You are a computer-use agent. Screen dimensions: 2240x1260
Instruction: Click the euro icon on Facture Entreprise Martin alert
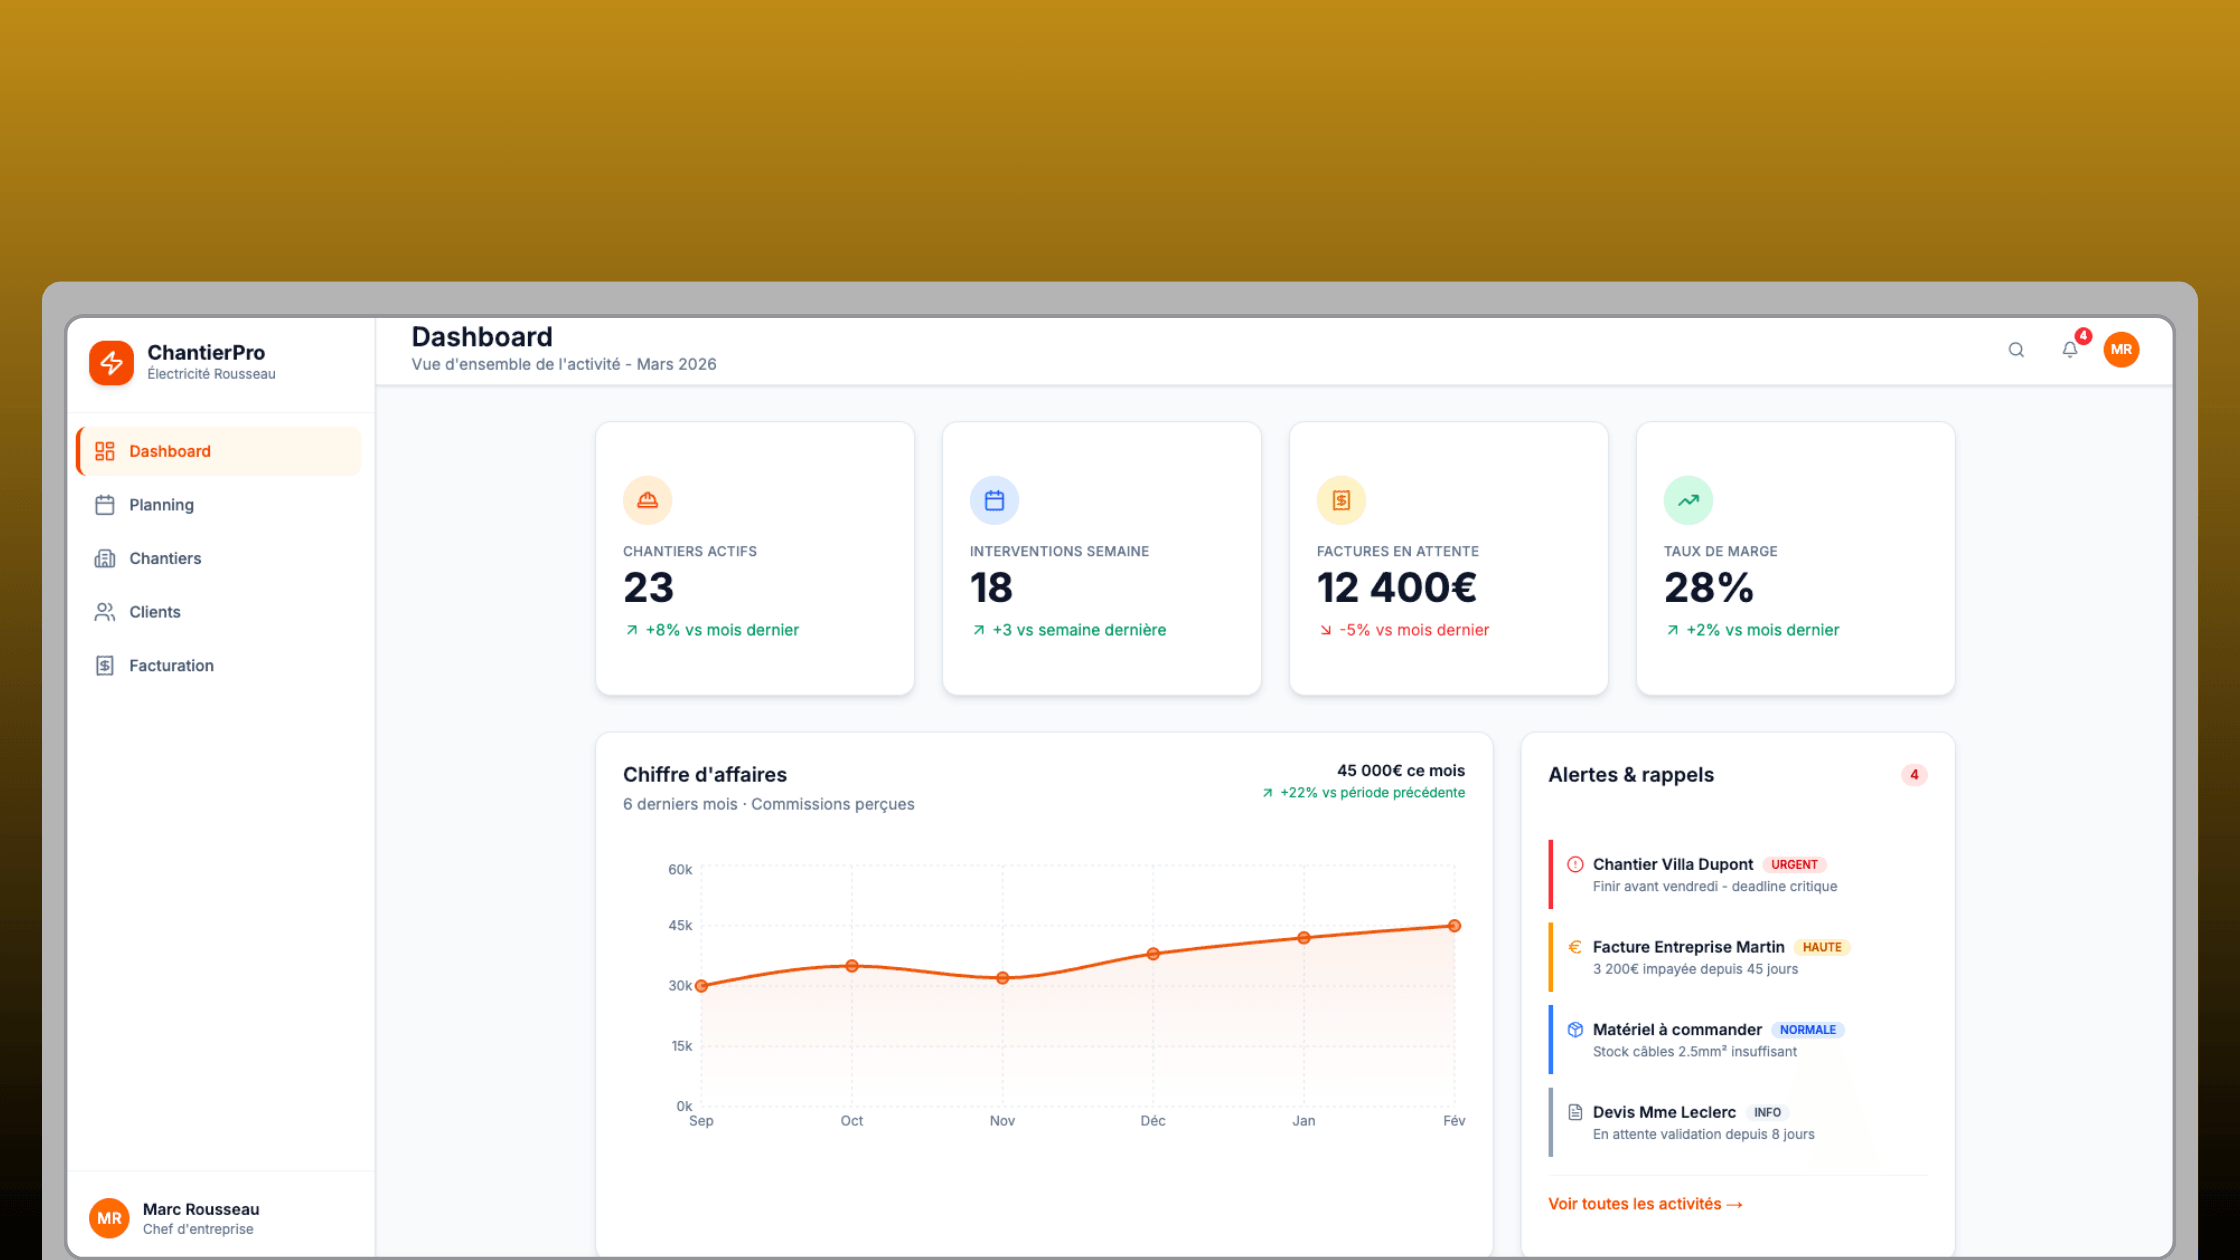1574,945
